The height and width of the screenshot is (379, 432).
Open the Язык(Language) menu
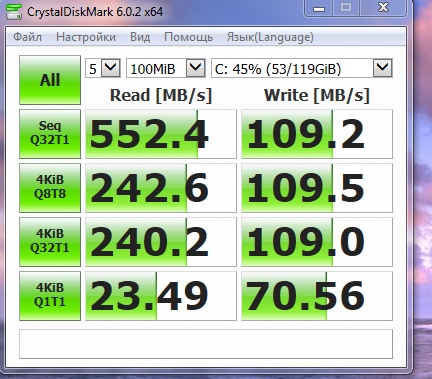(270, 37)
